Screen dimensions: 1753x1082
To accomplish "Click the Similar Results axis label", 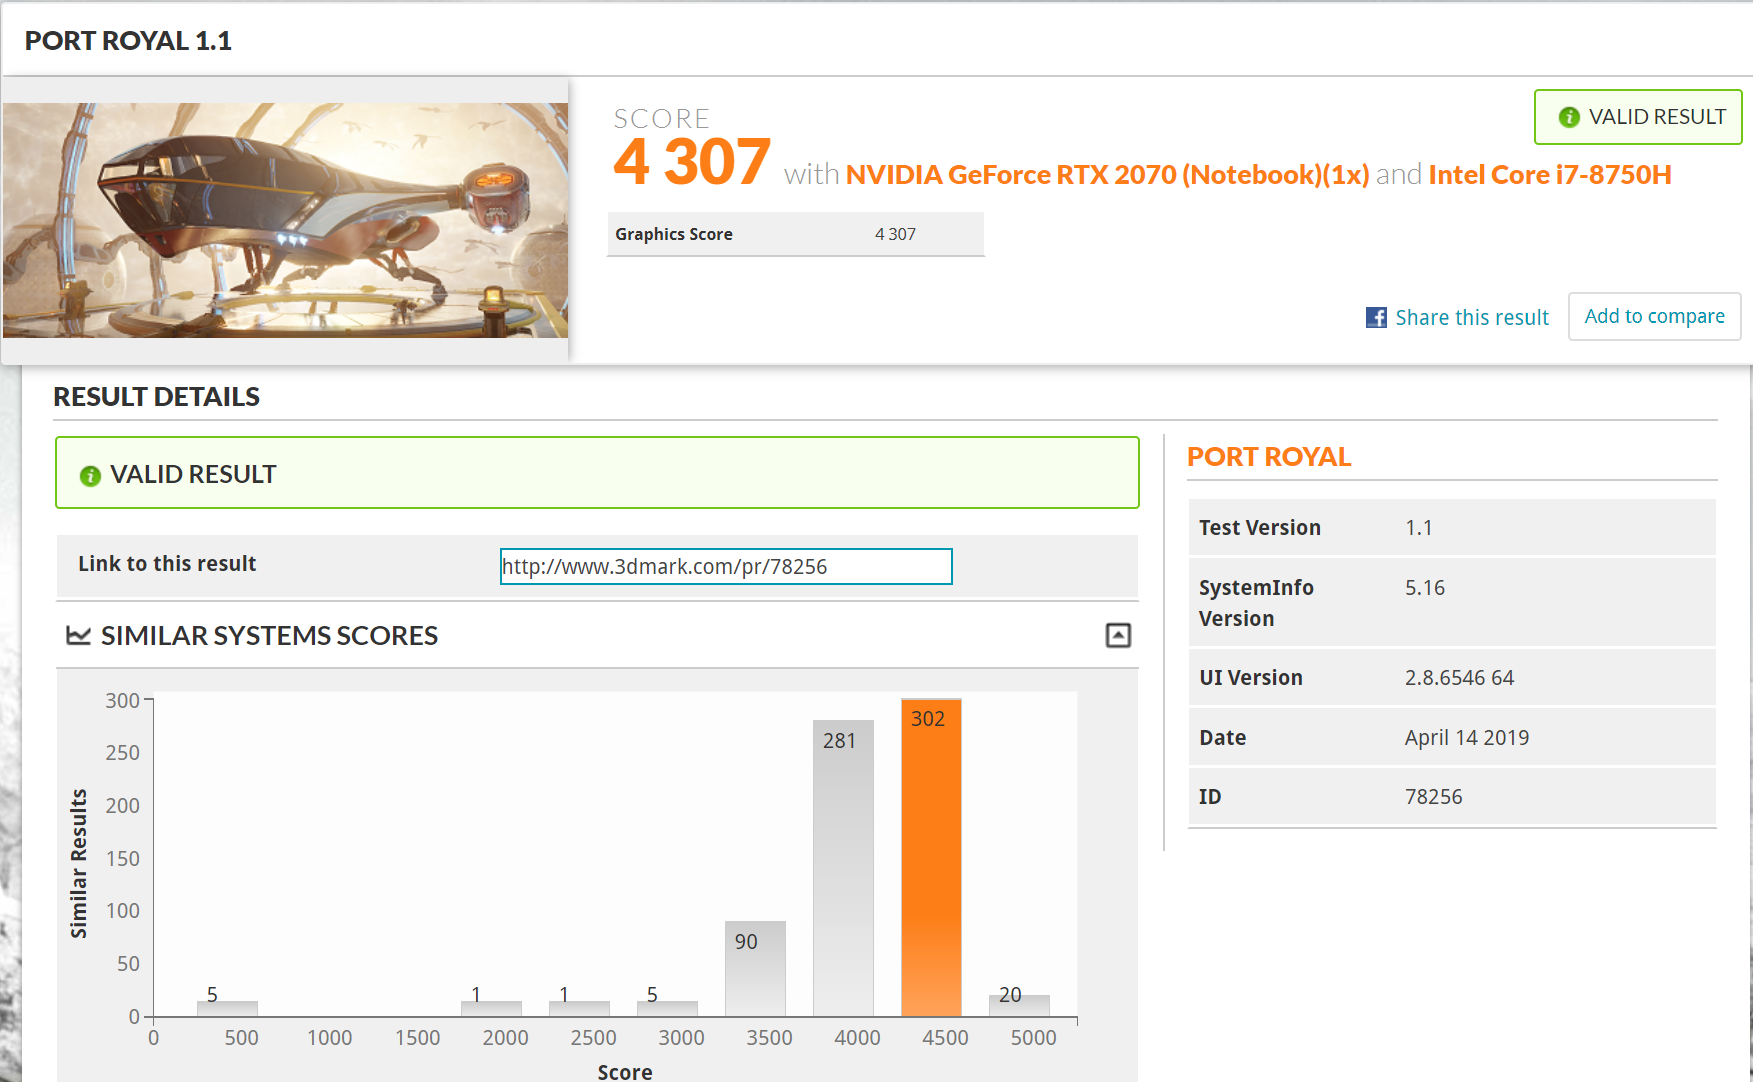I will click(78, 864).
